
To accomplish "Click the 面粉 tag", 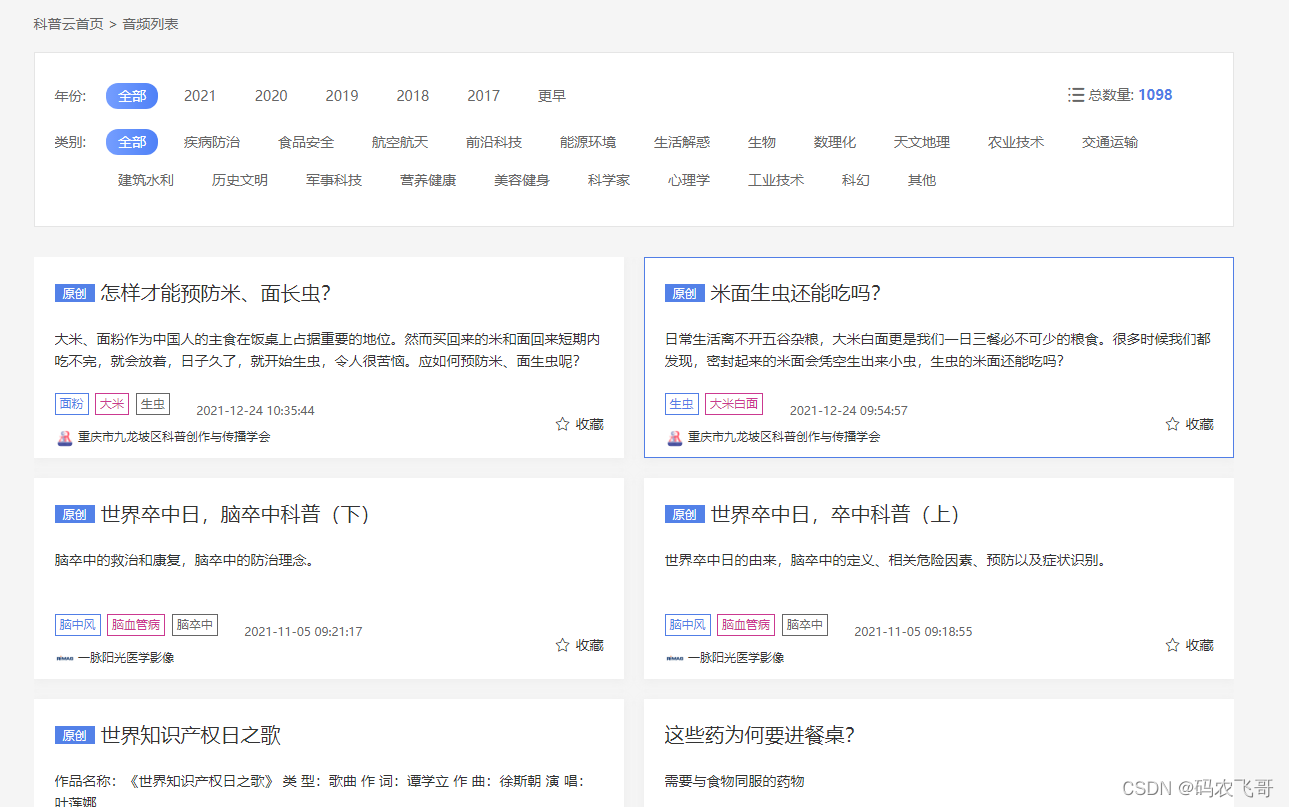I will pos(72,404).
